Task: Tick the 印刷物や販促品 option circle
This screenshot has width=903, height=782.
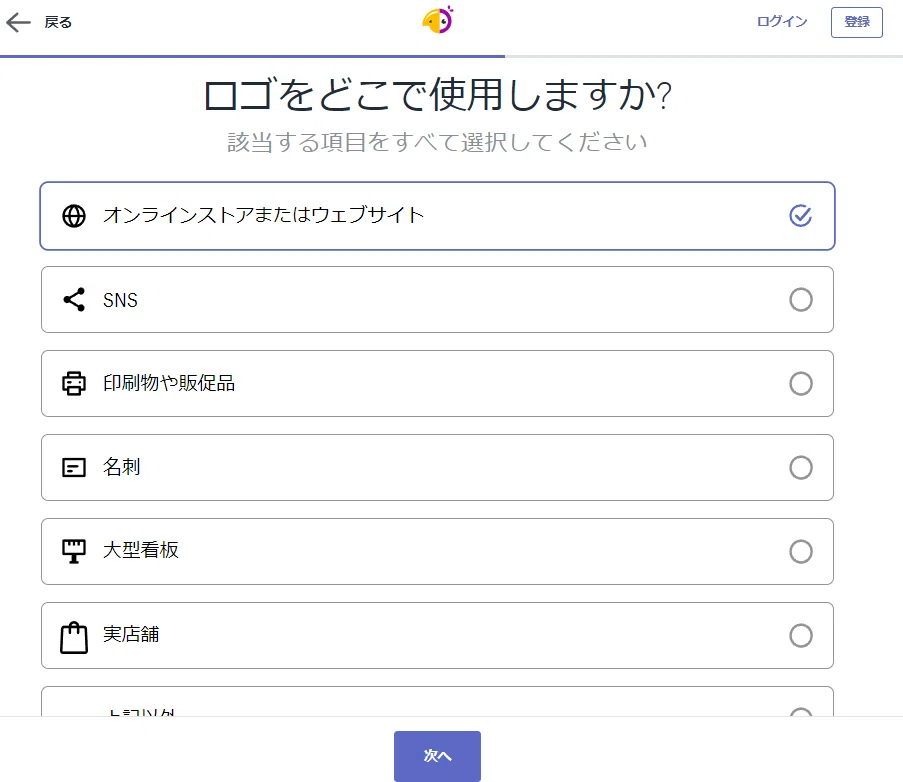Action: point(800,384)
